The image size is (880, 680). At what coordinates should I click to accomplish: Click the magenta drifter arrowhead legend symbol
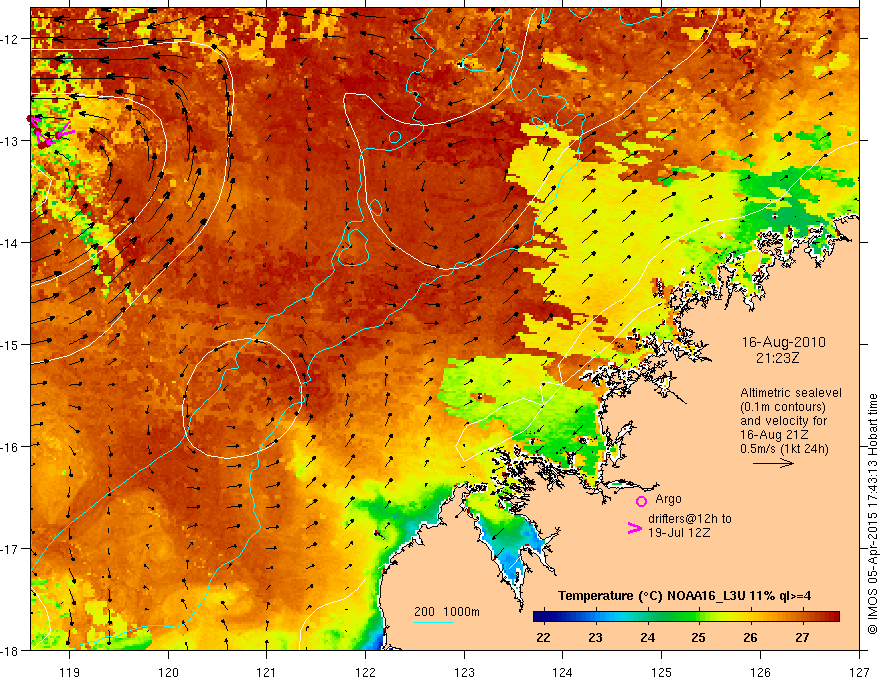pyautogui.click(x=634, y=528)
